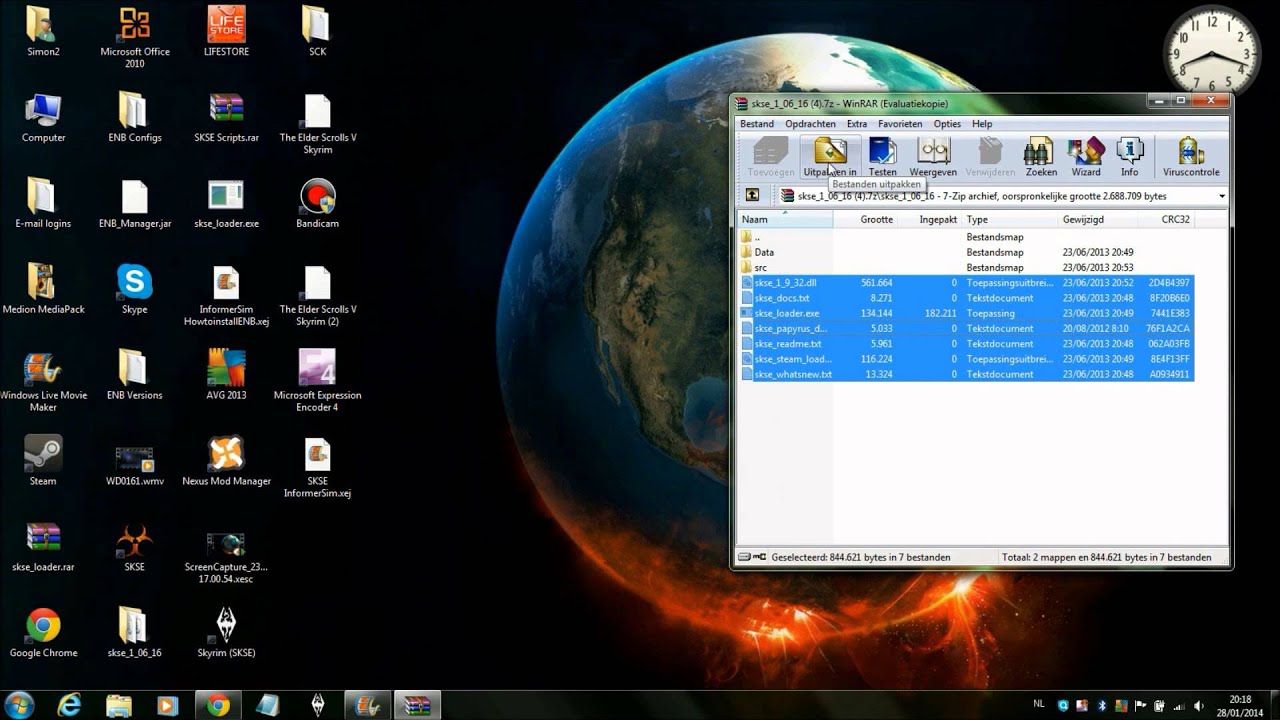This screenshot has width=1280, height=720.
Task: Select the Microsoft Expression Encoder 4 icon
Action: pos(318,381)
